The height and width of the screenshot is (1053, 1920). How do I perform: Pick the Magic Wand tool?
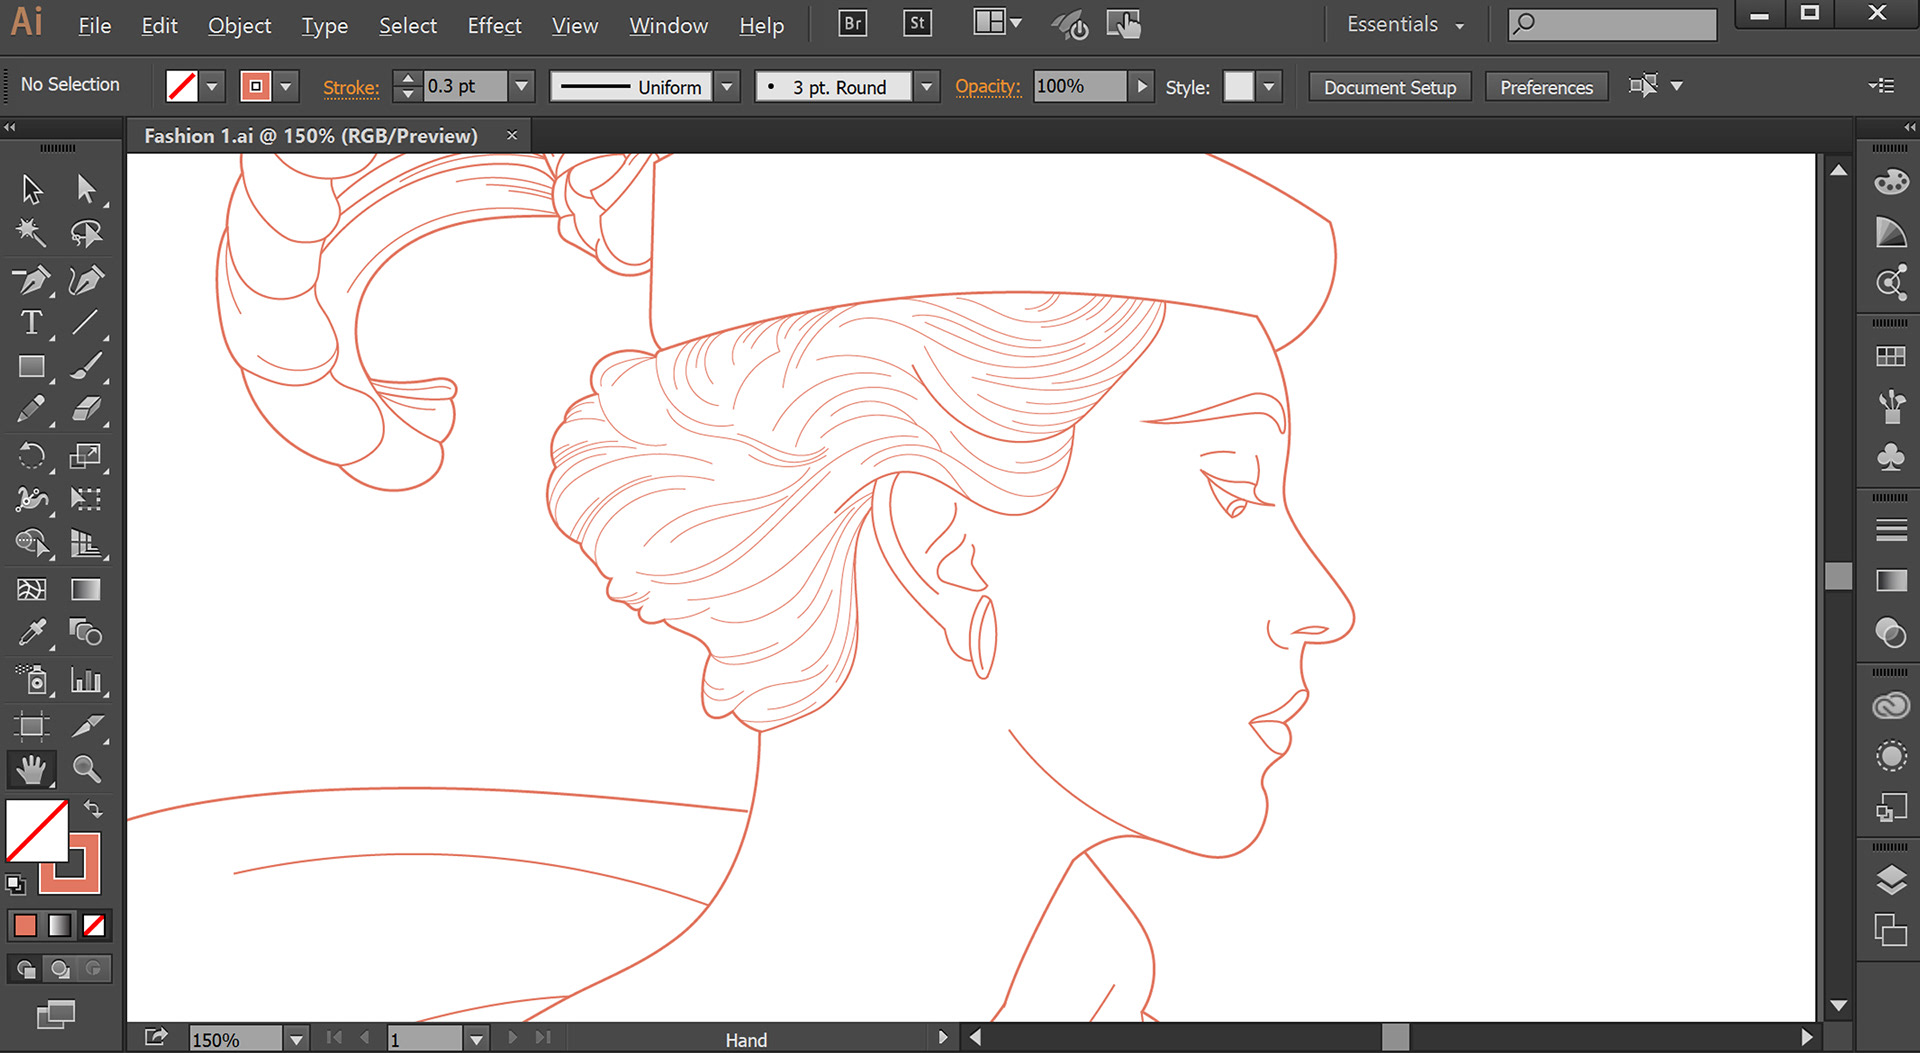tap(32, 233)
